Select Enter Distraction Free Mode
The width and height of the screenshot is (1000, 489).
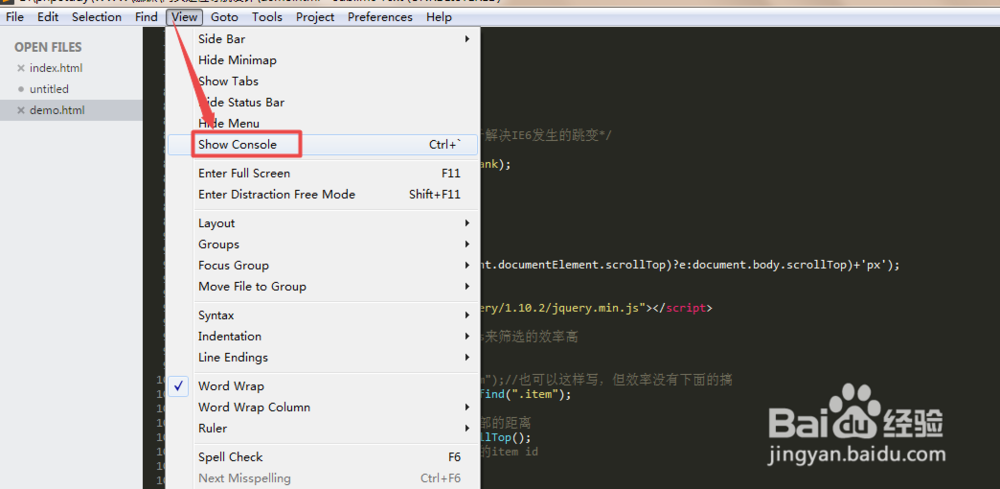pos(323,194)
